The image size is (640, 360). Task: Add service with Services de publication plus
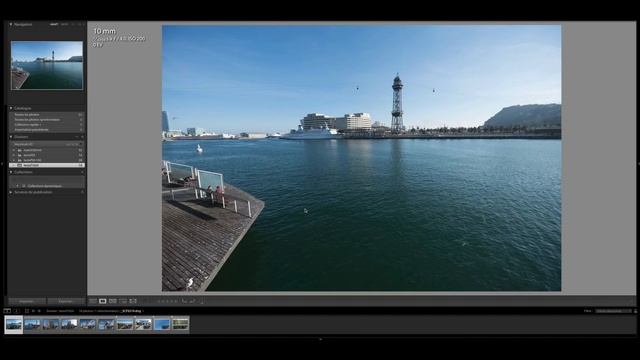pyautogui.click(x=82, y=192)
